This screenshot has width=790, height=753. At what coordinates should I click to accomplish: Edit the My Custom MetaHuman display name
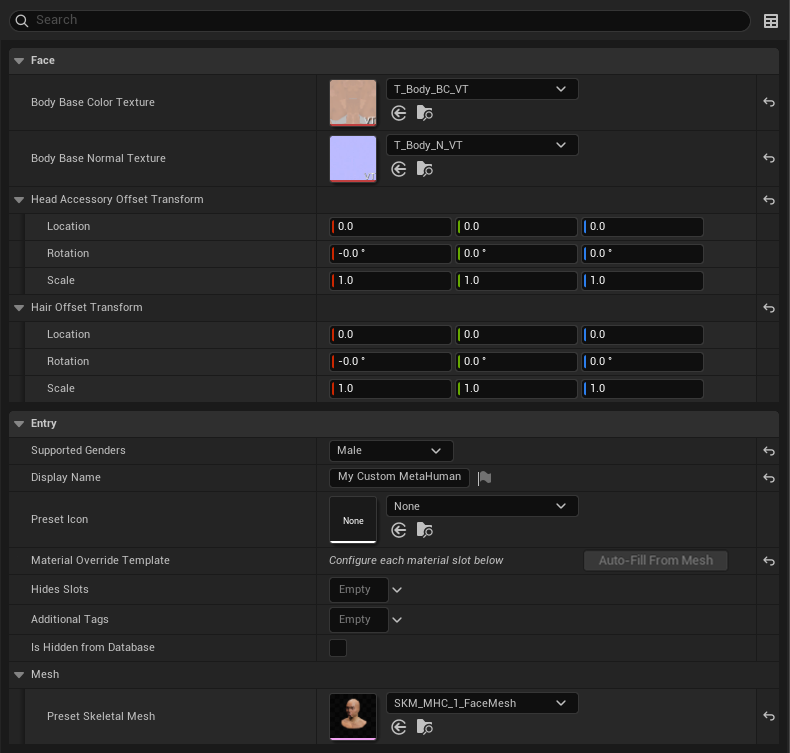pos(399,477)
